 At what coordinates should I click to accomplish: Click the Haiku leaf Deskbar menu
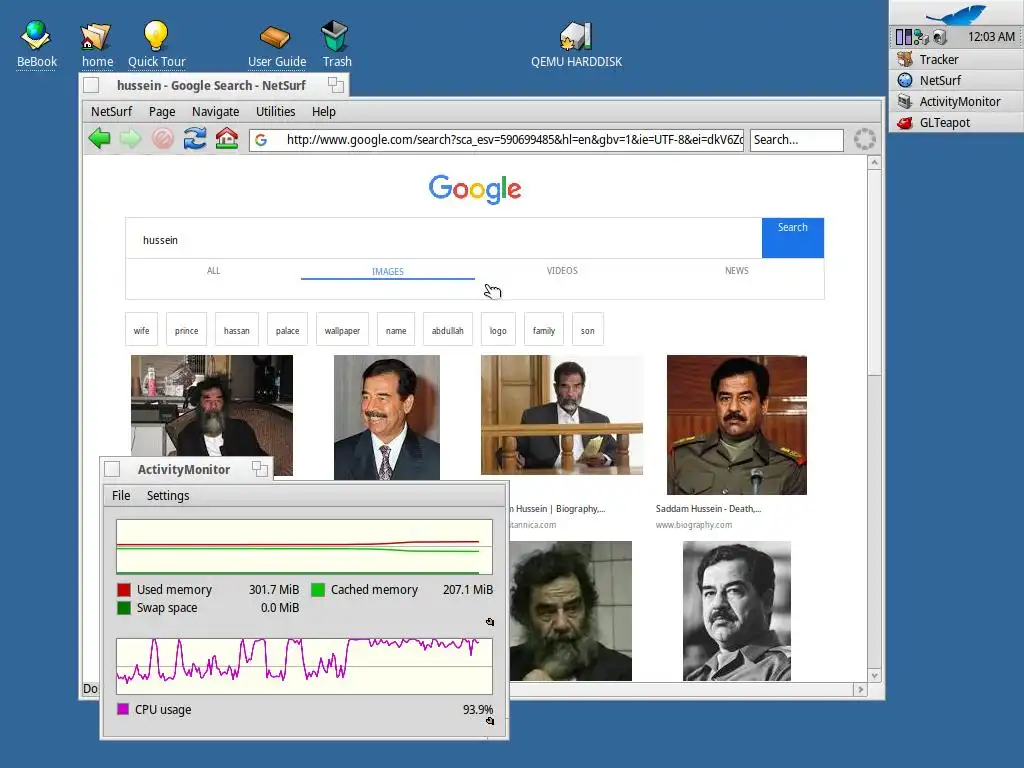956,13
